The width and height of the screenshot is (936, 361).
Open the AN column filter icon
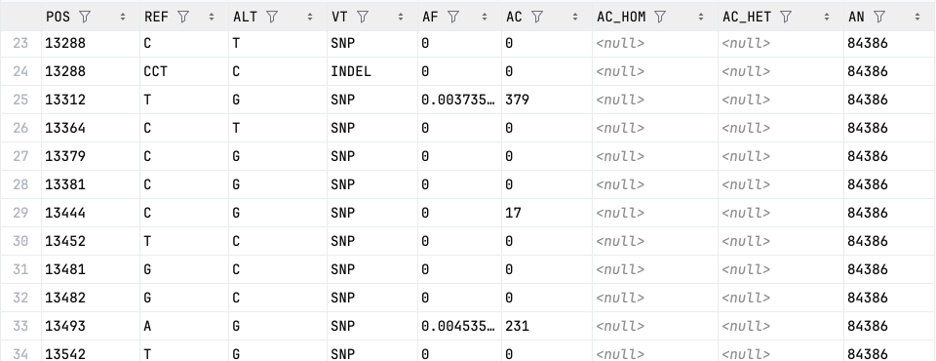pos(879,17)
